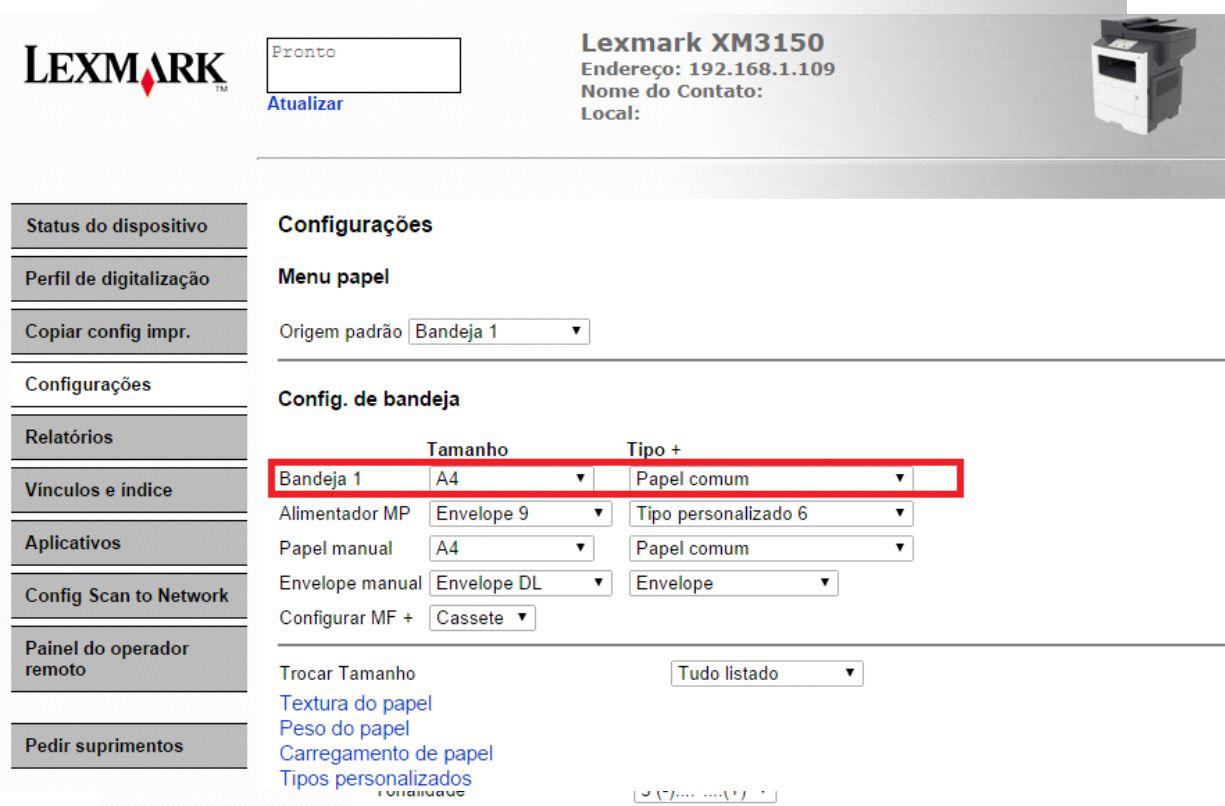Click the Tipo + column header

[653, 450]
